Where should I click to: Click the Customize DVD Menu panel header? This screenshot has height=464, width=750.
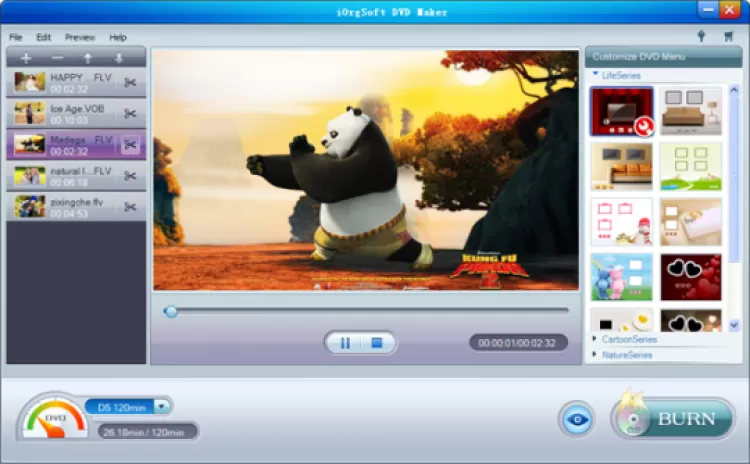pos(663,57)
